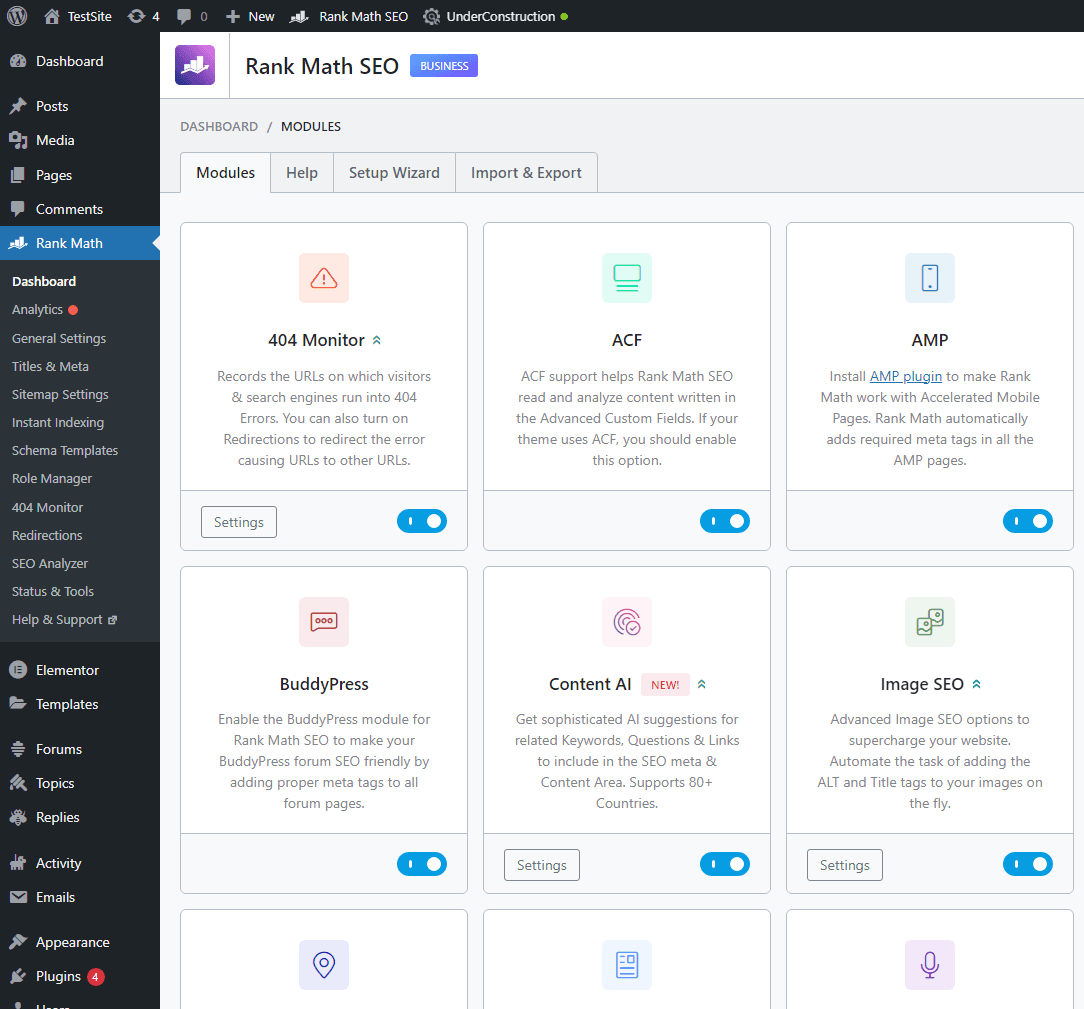Click the Image SEO pictures icon
Viewport: 1084px width, 1009px height.
pos(930,621)
